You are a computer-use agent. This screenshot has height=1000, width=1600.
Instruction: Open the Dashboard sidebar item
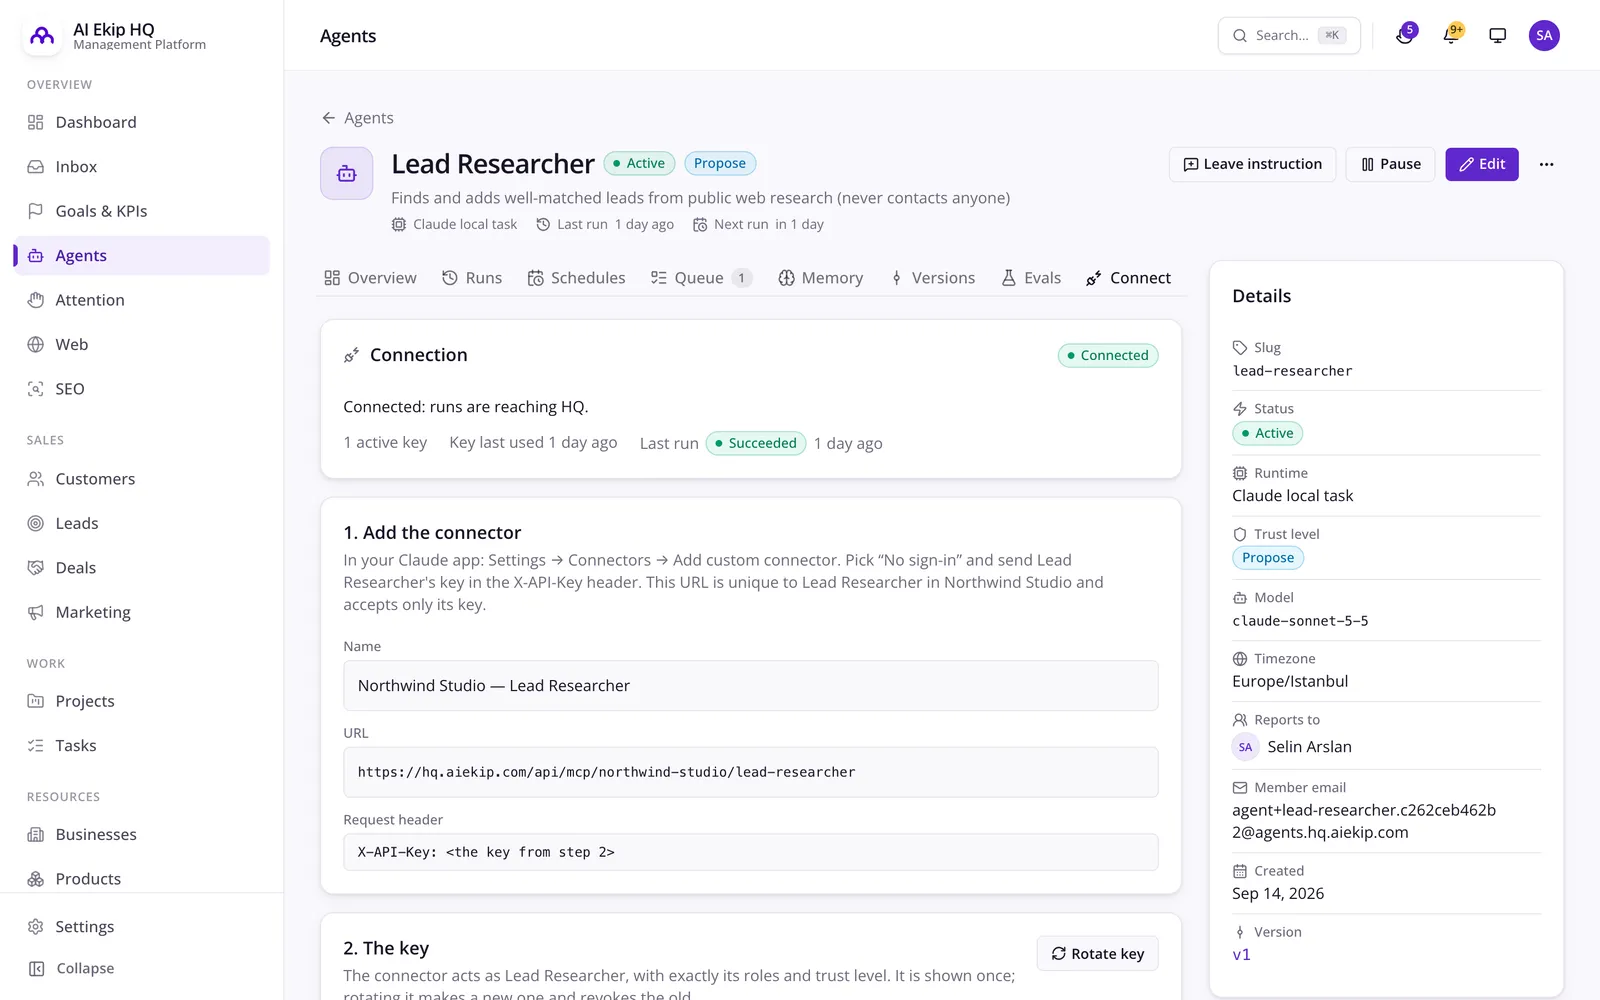click(x=142, y=122)
